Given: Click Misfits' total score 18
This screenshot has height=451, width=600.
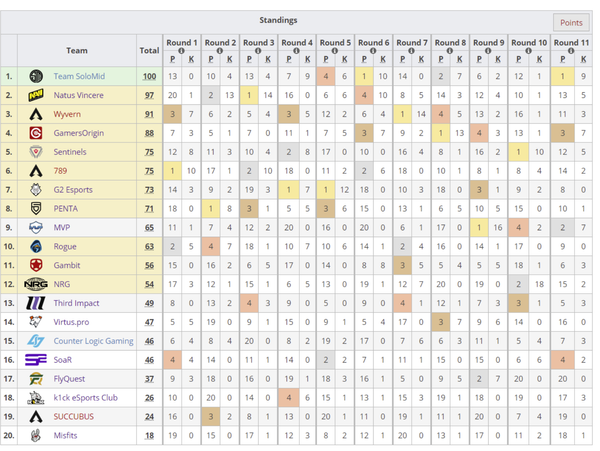Looking at the screenshot, I should 149,435.
